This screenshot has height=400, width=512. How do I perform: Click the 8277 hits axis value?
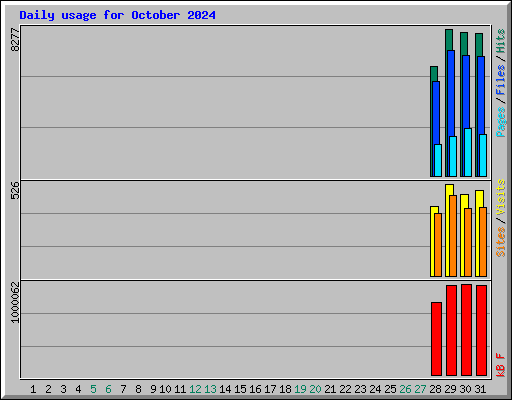click(15, 40)
